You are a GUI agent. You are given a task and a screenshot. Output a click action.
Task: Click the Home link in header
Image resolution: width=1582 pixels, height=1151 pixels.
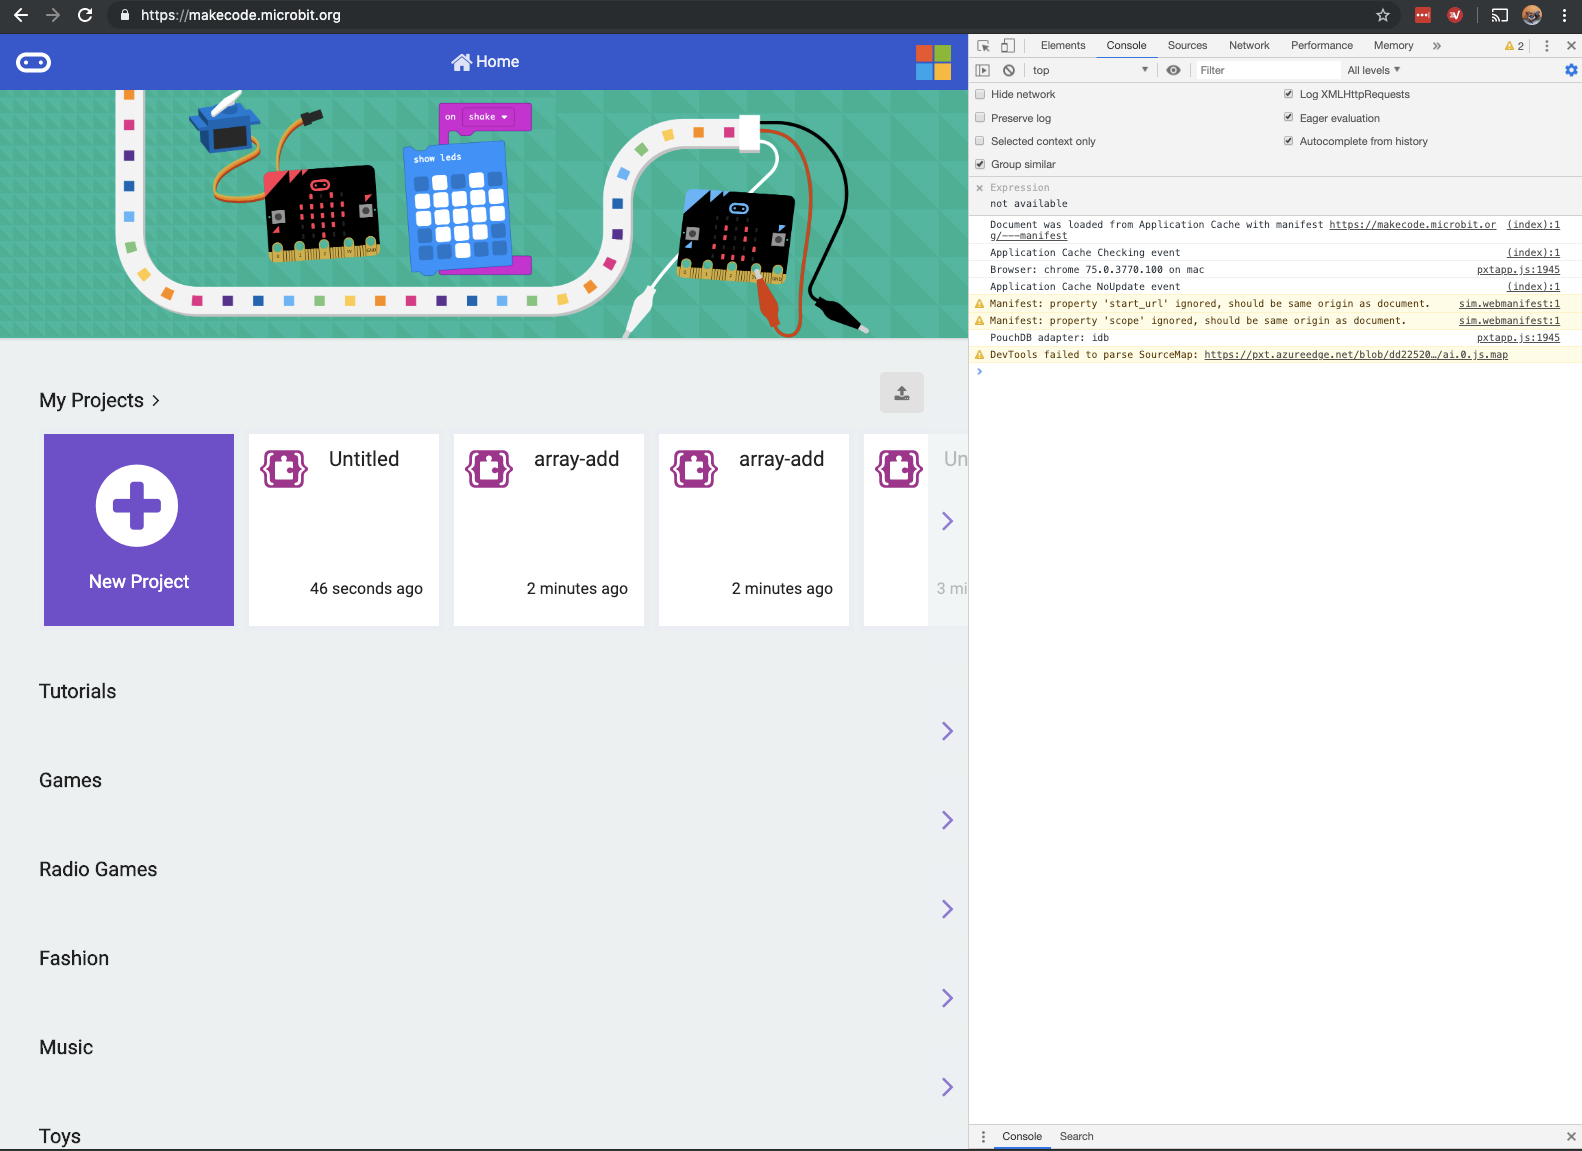[x=485, y=62]
